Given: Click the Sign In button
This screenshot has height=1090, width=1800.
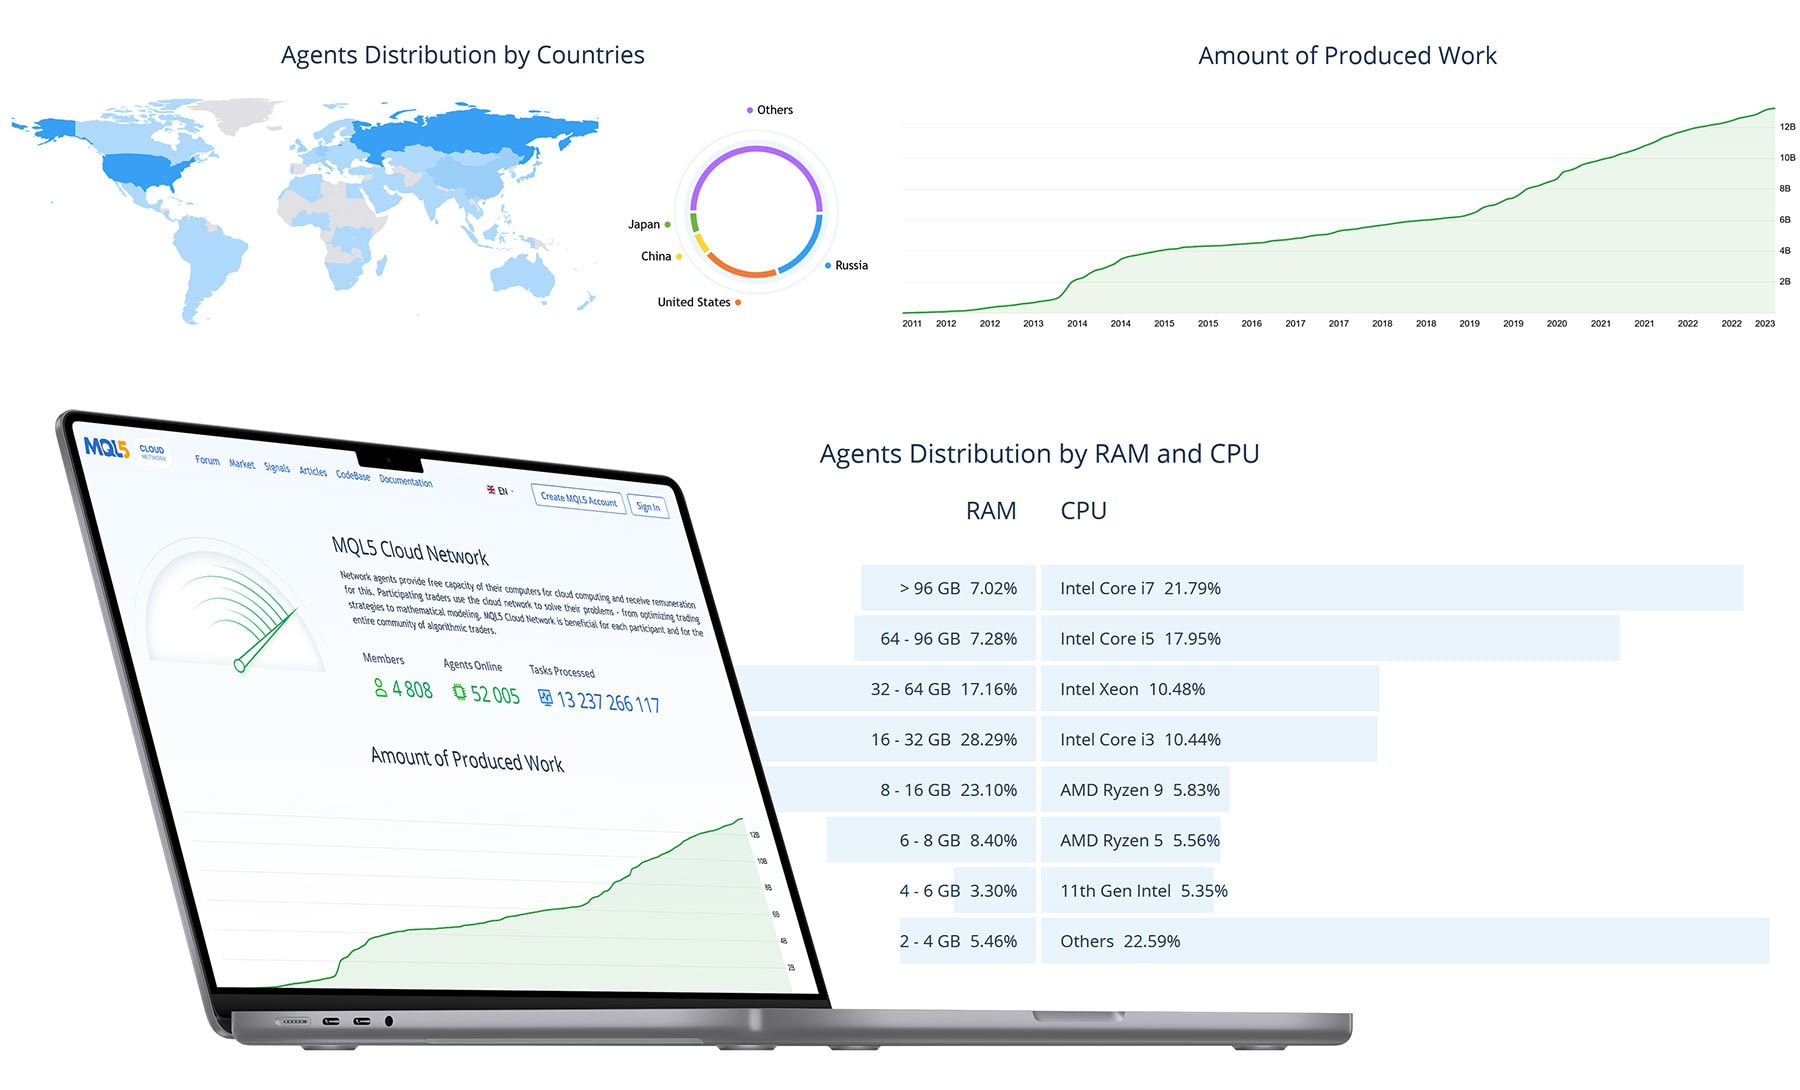Looking at the screenshot, I should [x=649, y=506].
